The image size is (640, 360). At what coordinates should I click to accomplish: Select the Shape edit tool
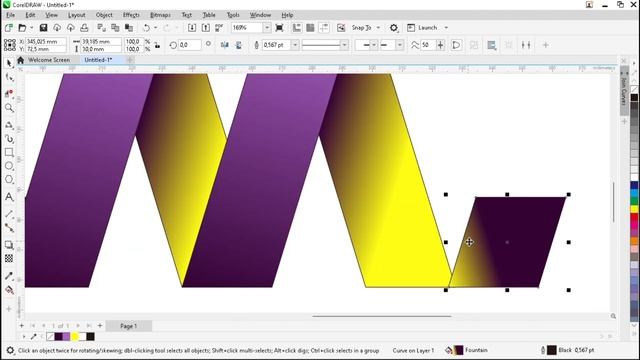[9, 78]
